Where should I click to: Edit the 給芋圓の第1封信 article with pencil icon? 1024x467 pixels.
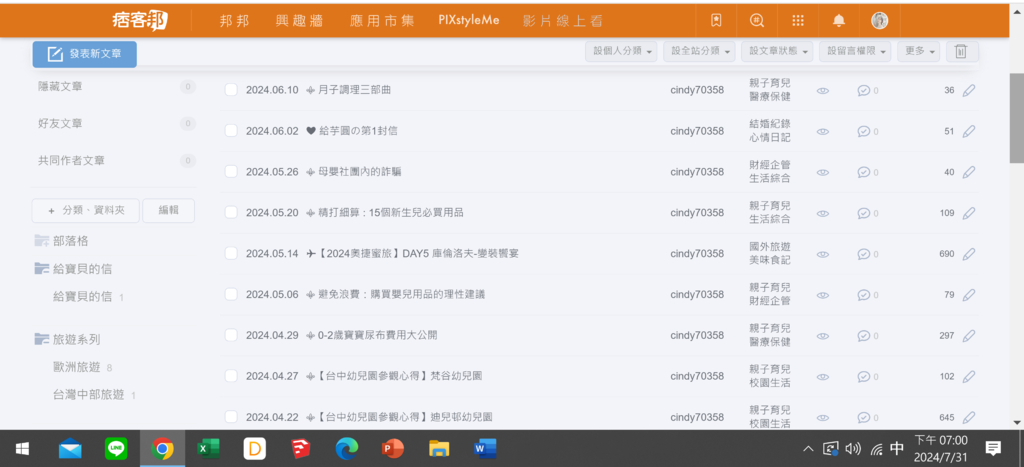pos(968,131)
